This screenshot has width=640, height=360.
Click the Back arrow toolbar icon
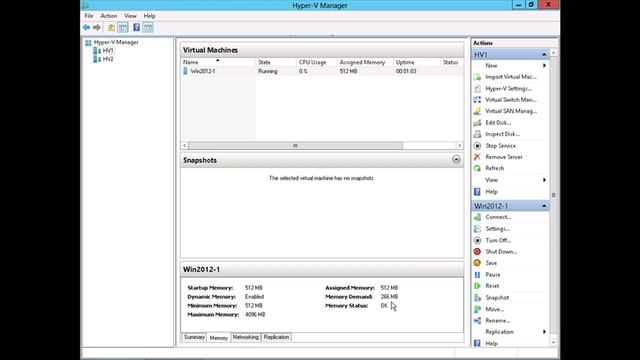[x=86, y=27]
